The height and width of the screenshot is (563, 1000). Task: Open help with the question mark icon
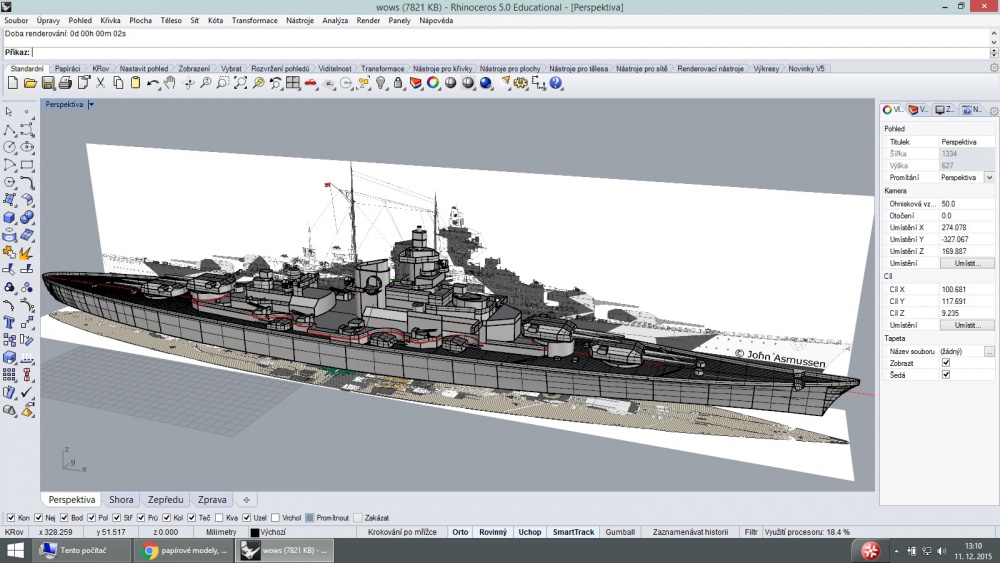click(x=556, y=83)
